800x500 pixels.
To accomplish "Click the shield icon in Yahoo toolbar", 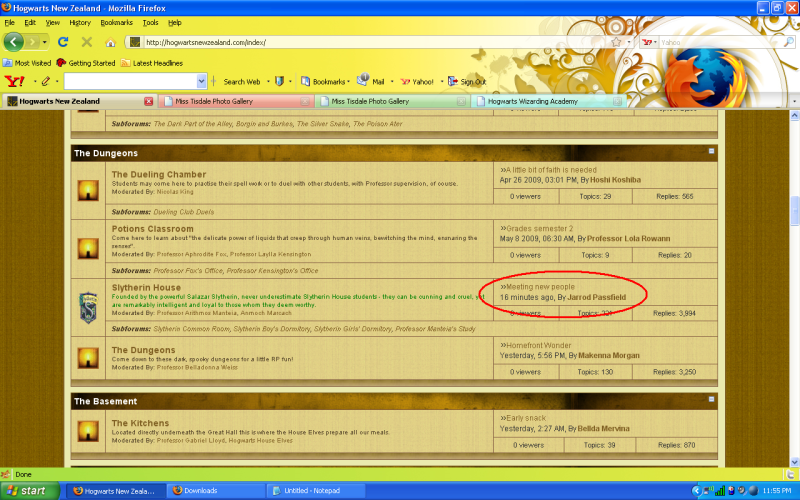I will click(279, 81).
